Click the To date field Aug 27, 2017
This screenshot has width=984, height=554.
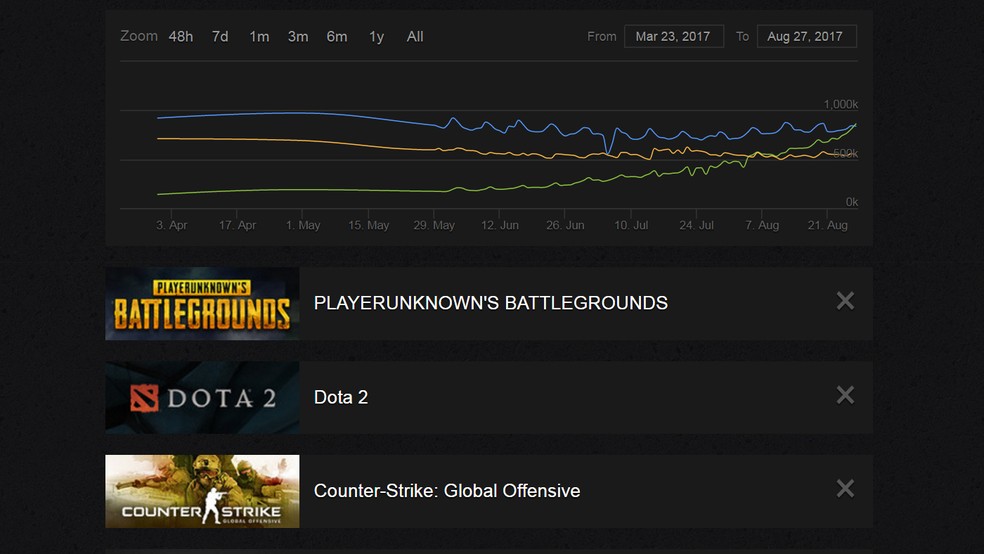[x=806, y=36]
